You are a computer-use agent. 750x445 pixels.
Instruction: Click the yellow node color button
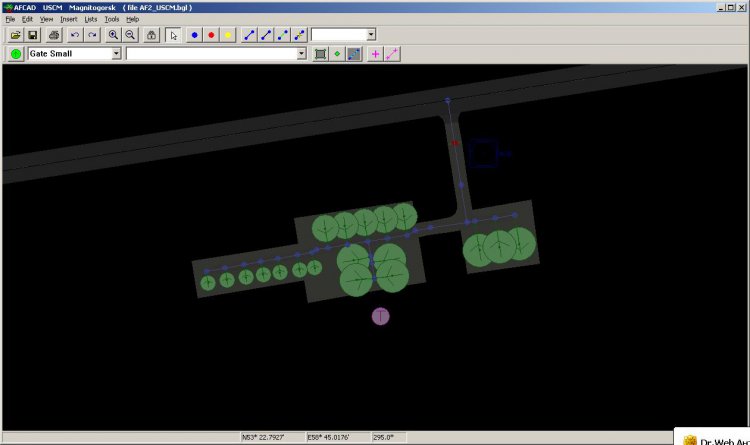228,35
